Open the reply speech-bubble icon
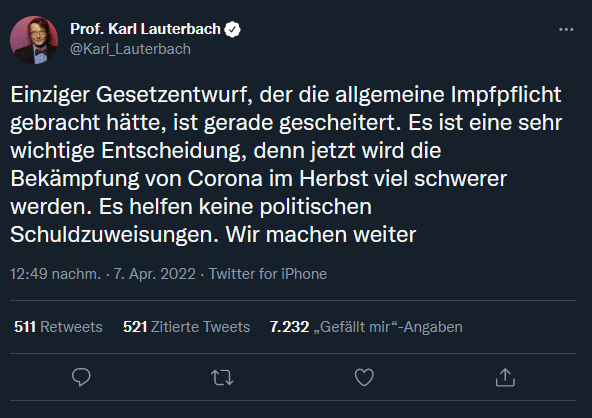Screen dimensions: 592x418 point(81,377)
